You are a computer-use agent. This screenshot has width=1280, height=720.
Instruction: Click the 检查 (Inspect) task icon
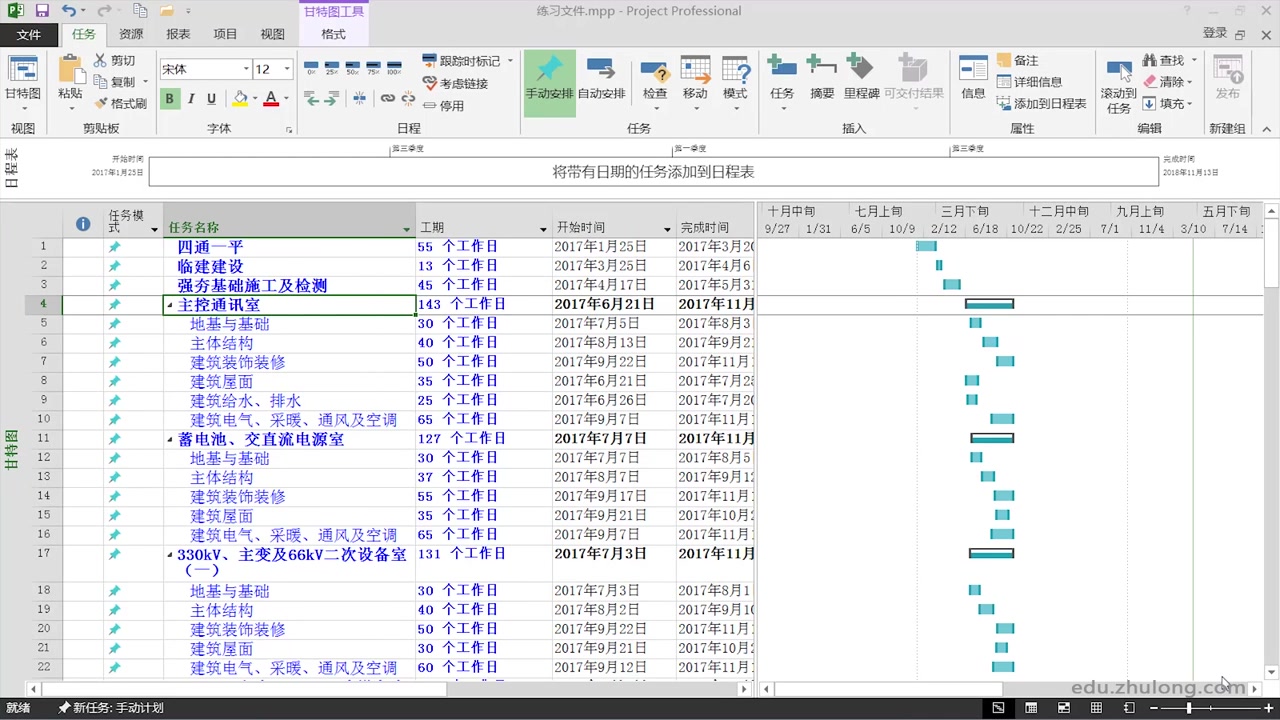[x=653, y=80]
